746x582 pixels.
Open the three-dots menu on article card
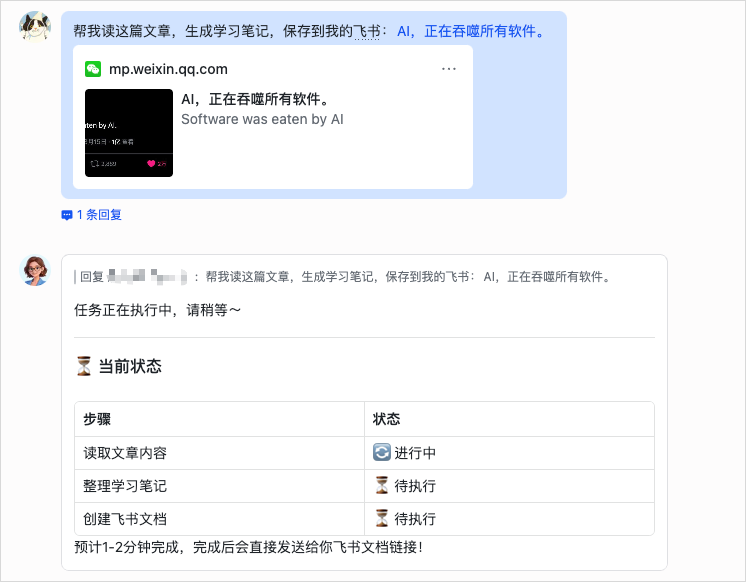448,69
